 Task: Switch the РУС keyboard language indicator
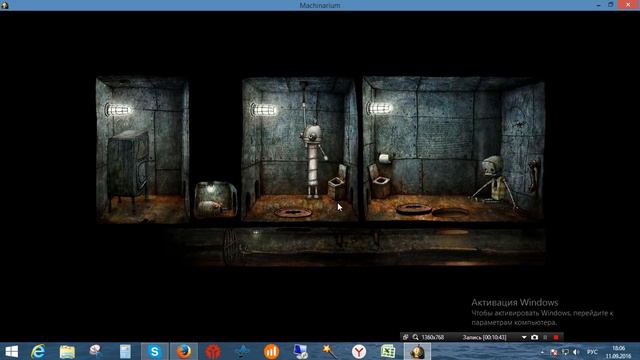pyautogui.click(x=592, y=352)
